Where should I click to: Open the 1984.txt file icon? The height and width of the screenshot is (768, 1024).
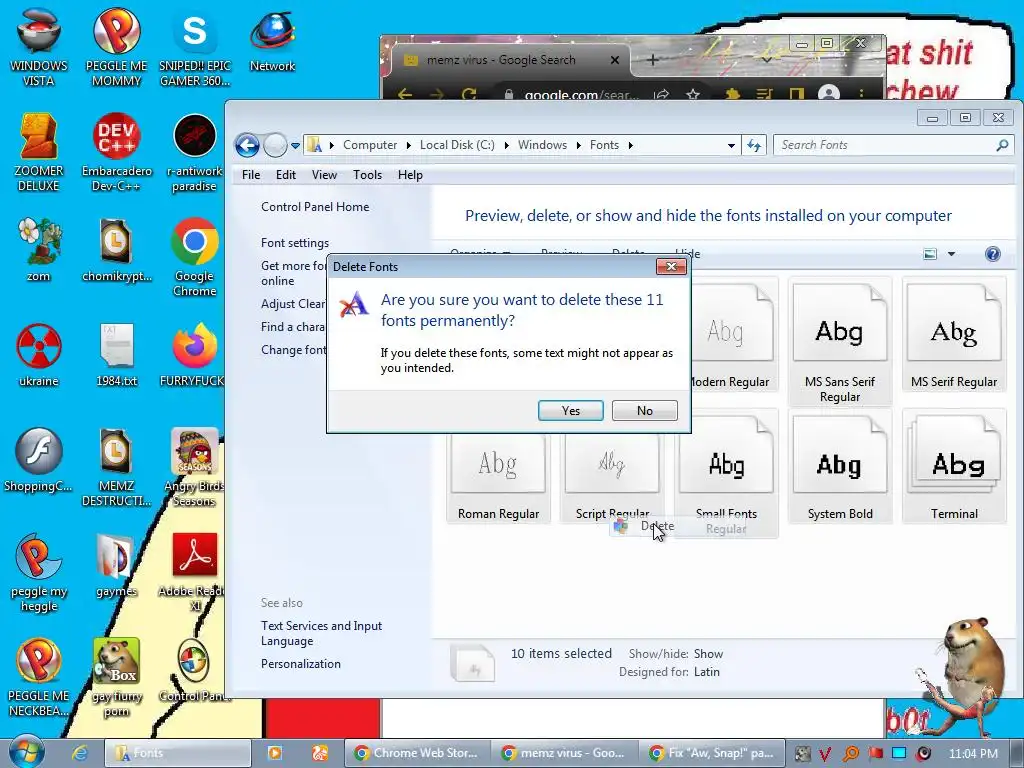click(116, 355)
